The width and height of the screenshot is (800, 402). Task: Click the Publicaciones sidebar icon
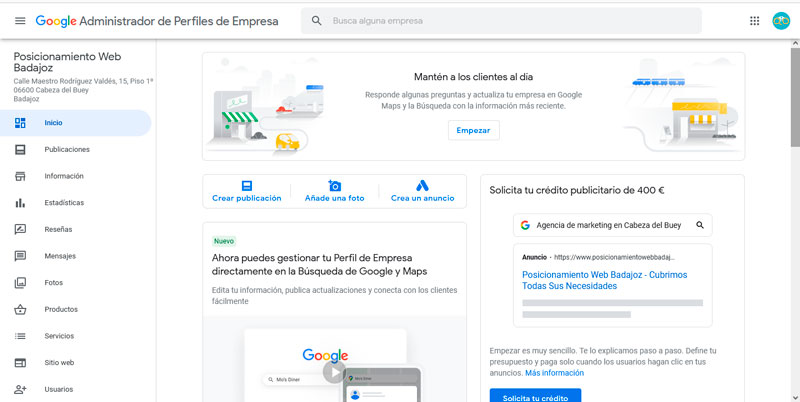pos(20,149)
